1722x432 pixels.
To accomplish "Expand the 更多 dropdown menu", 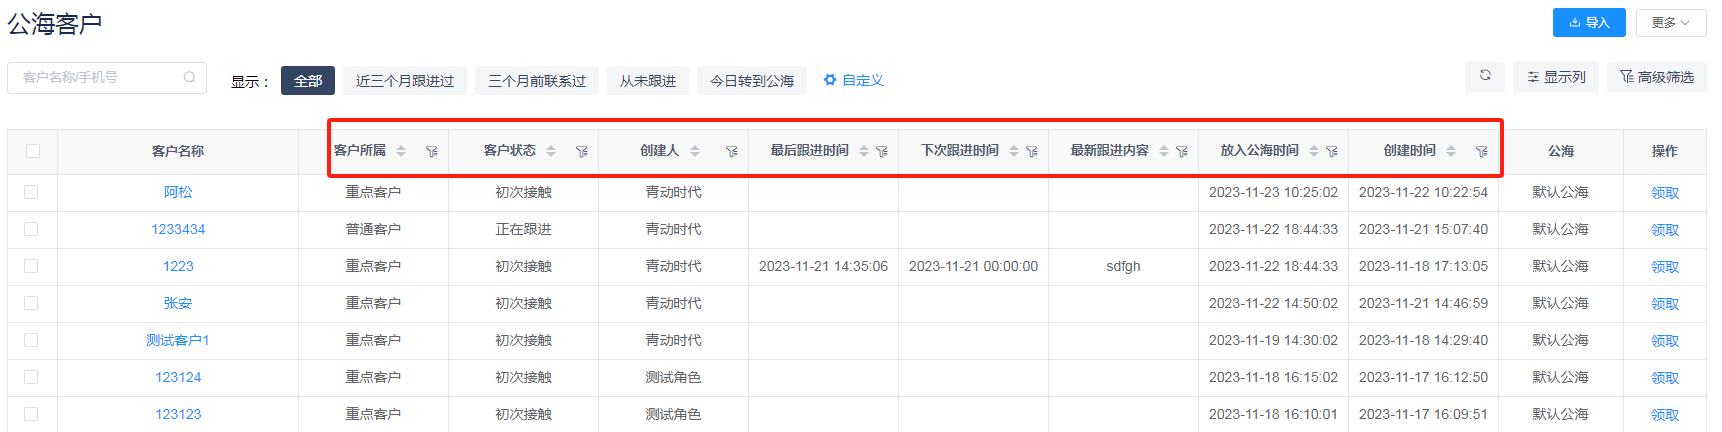I will point(1670,22).
